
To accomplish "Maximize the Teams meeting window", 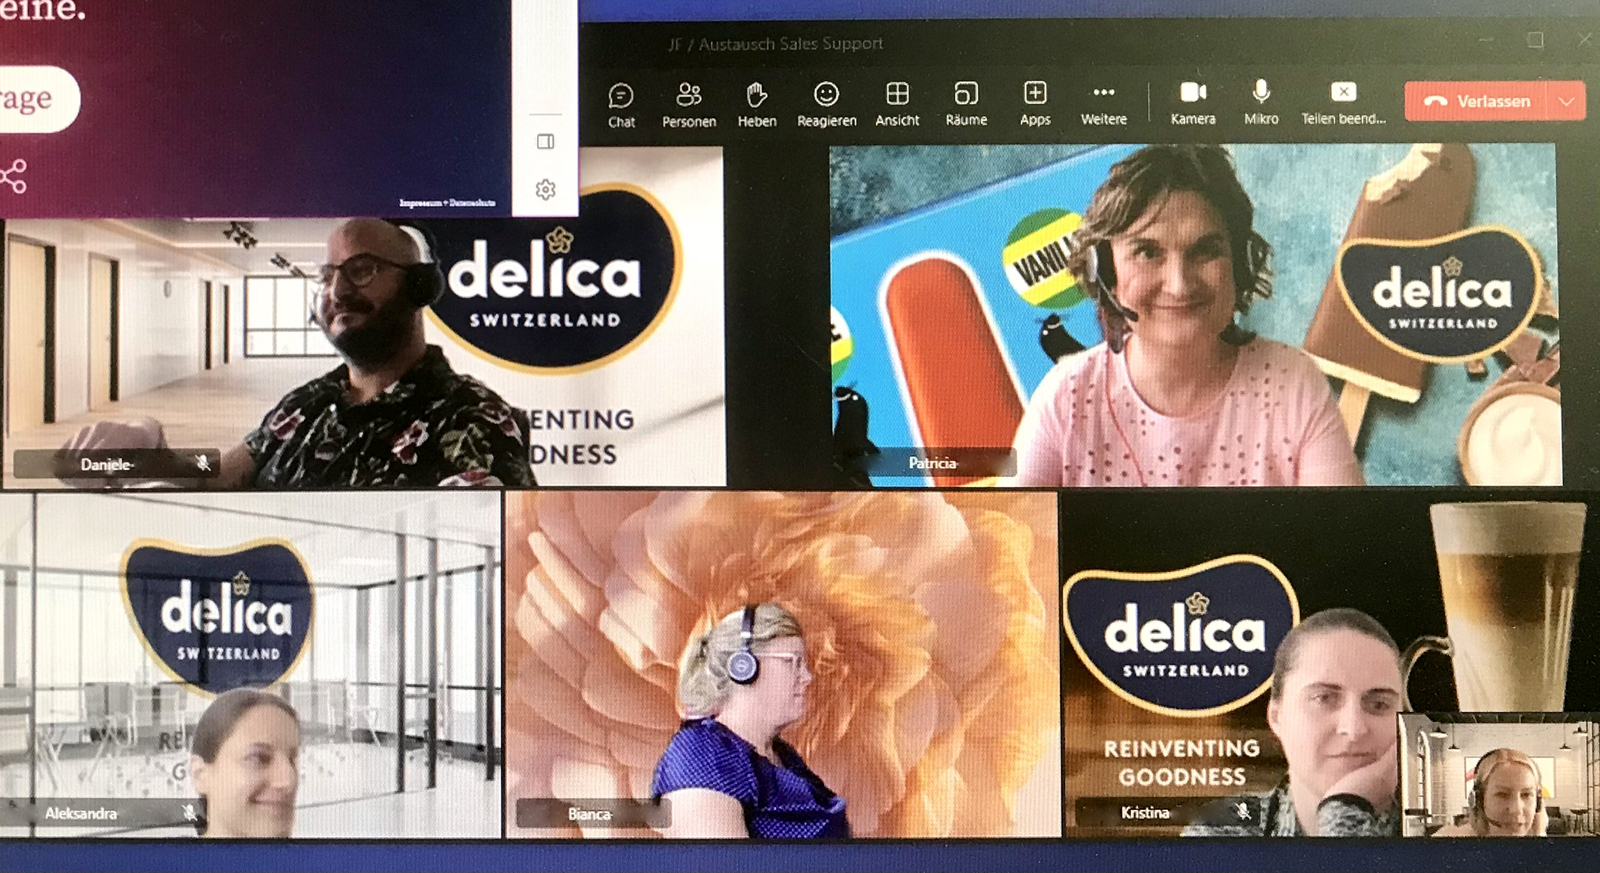I will [x=1535, y=40].
